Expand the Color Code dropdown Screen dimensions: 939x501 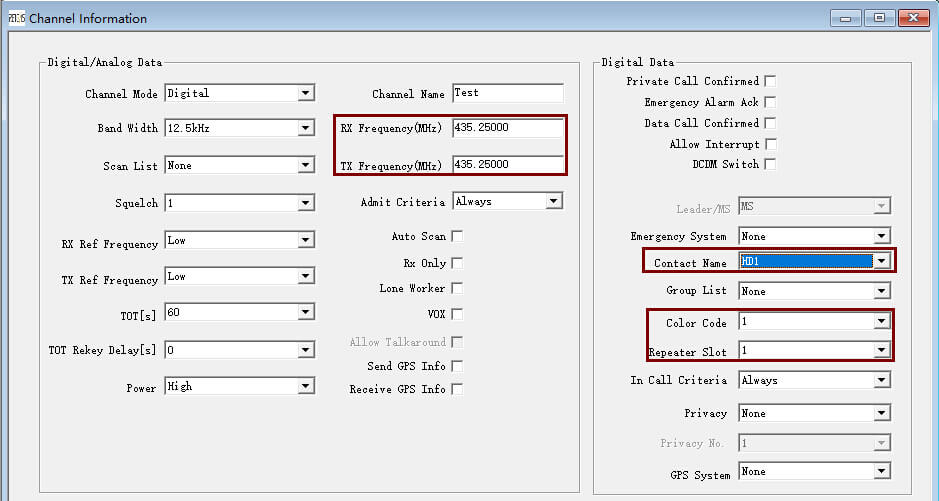881,322
